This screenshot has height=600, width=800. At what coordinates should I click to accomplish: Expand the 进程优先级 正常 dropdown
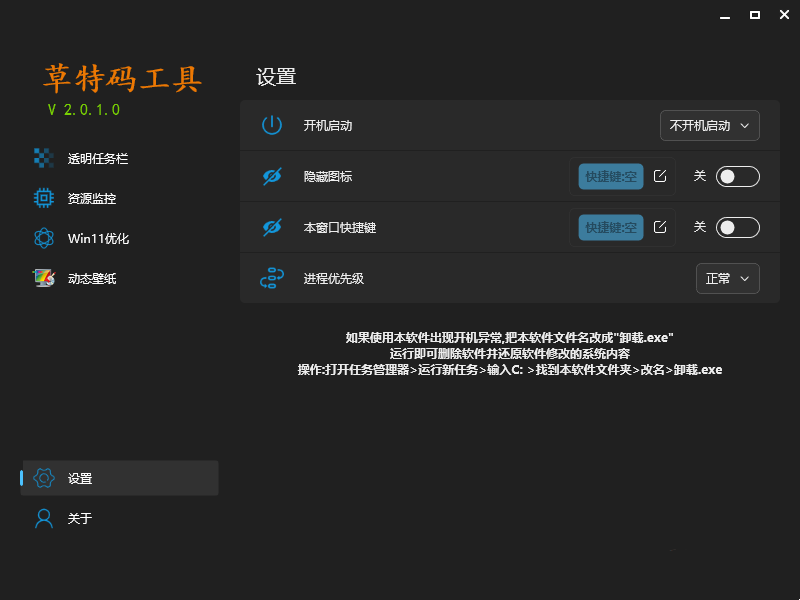pos(727,278)
